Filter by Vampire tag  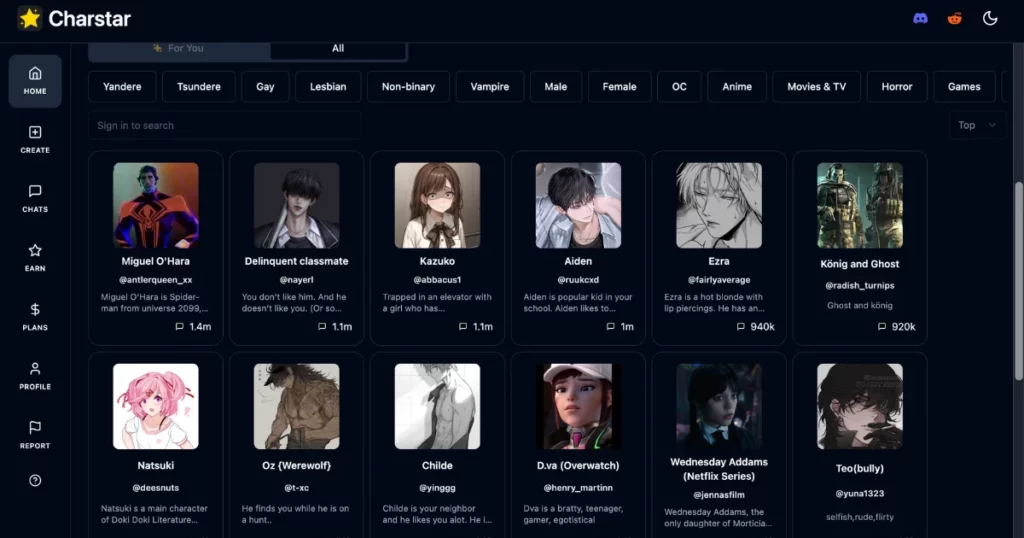tap(490, 87)
